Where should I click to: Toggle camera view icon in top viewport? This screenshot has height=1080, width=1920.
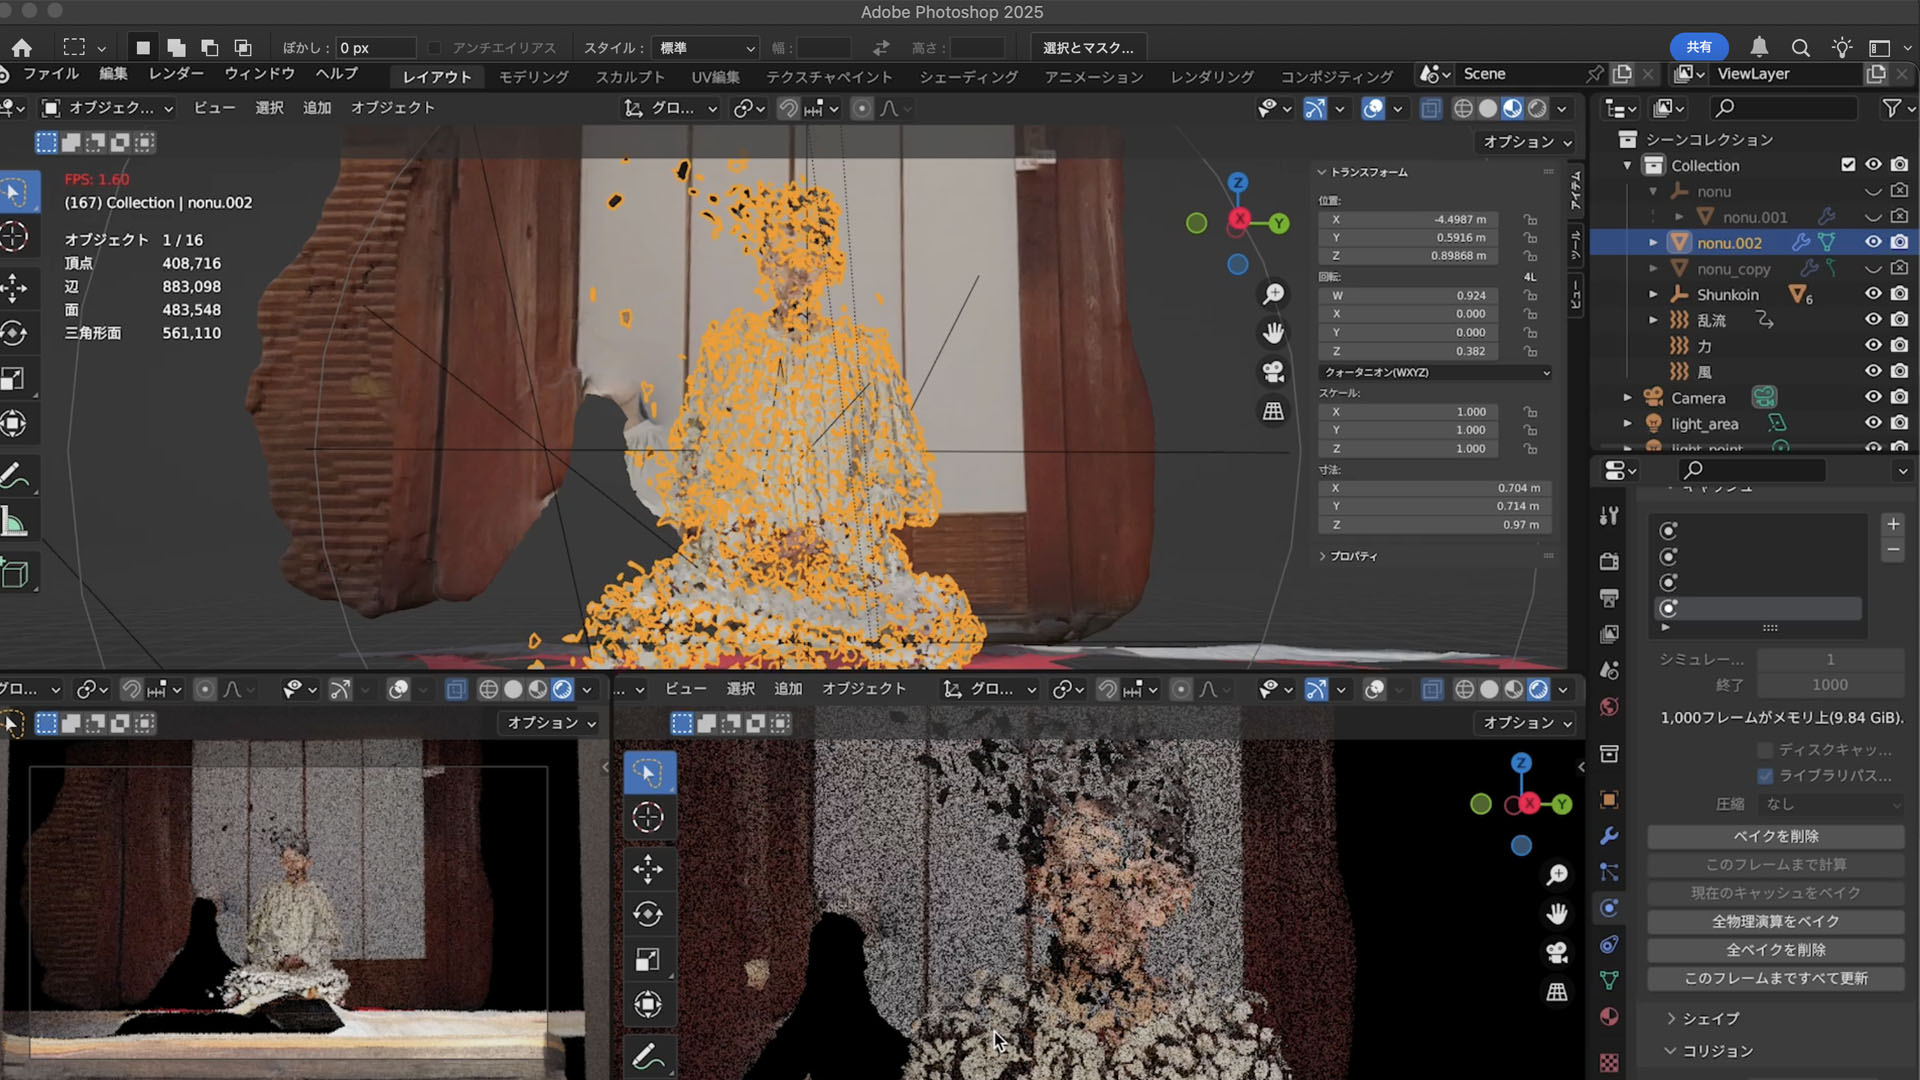(1273, 372)
